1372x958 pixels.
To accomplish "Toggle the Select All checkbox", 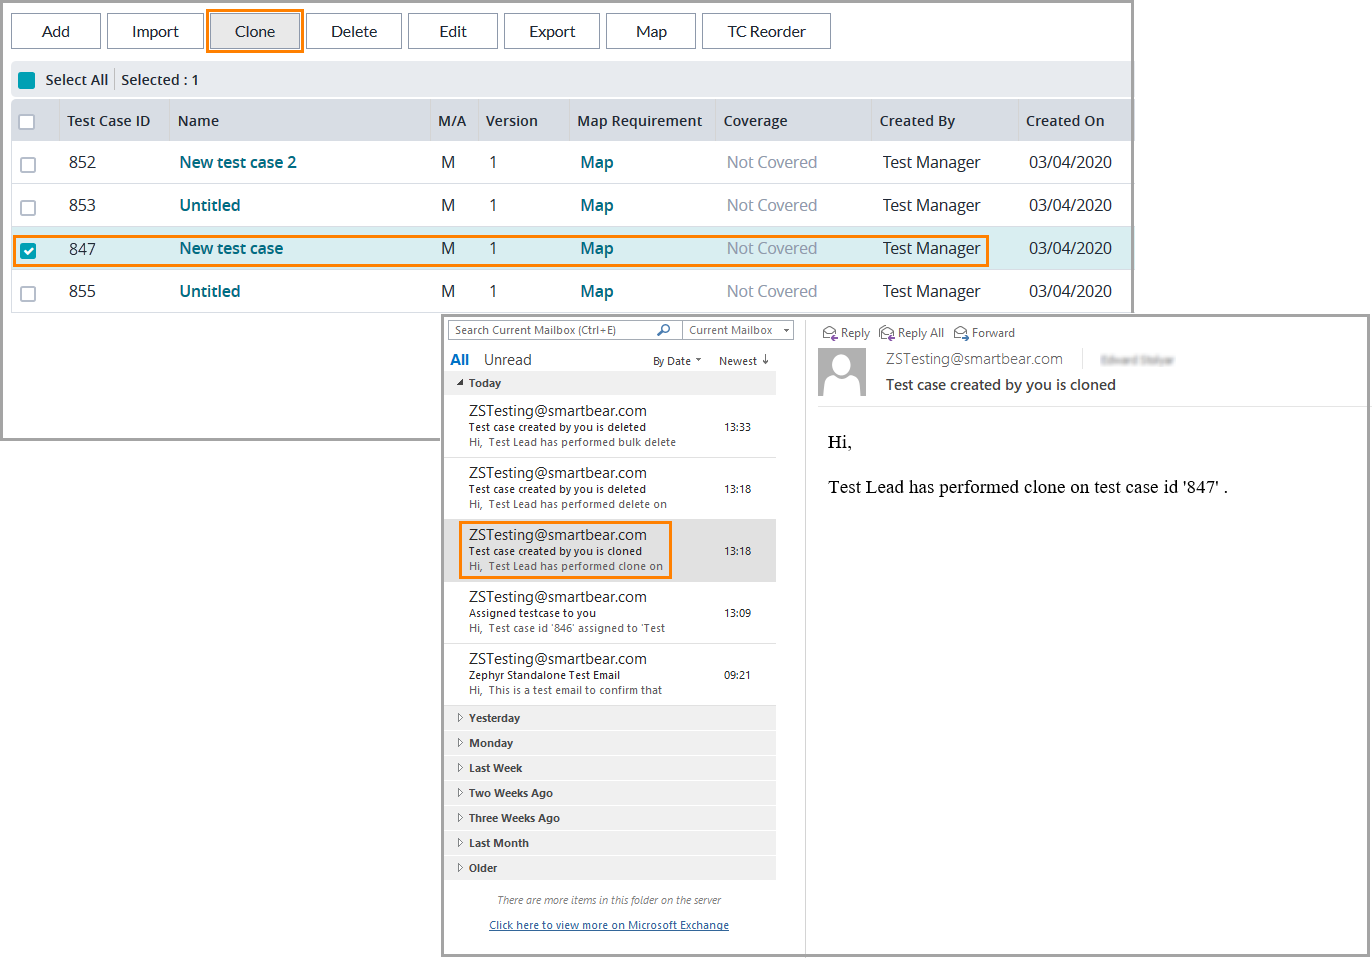I will (x=27, y=80).
